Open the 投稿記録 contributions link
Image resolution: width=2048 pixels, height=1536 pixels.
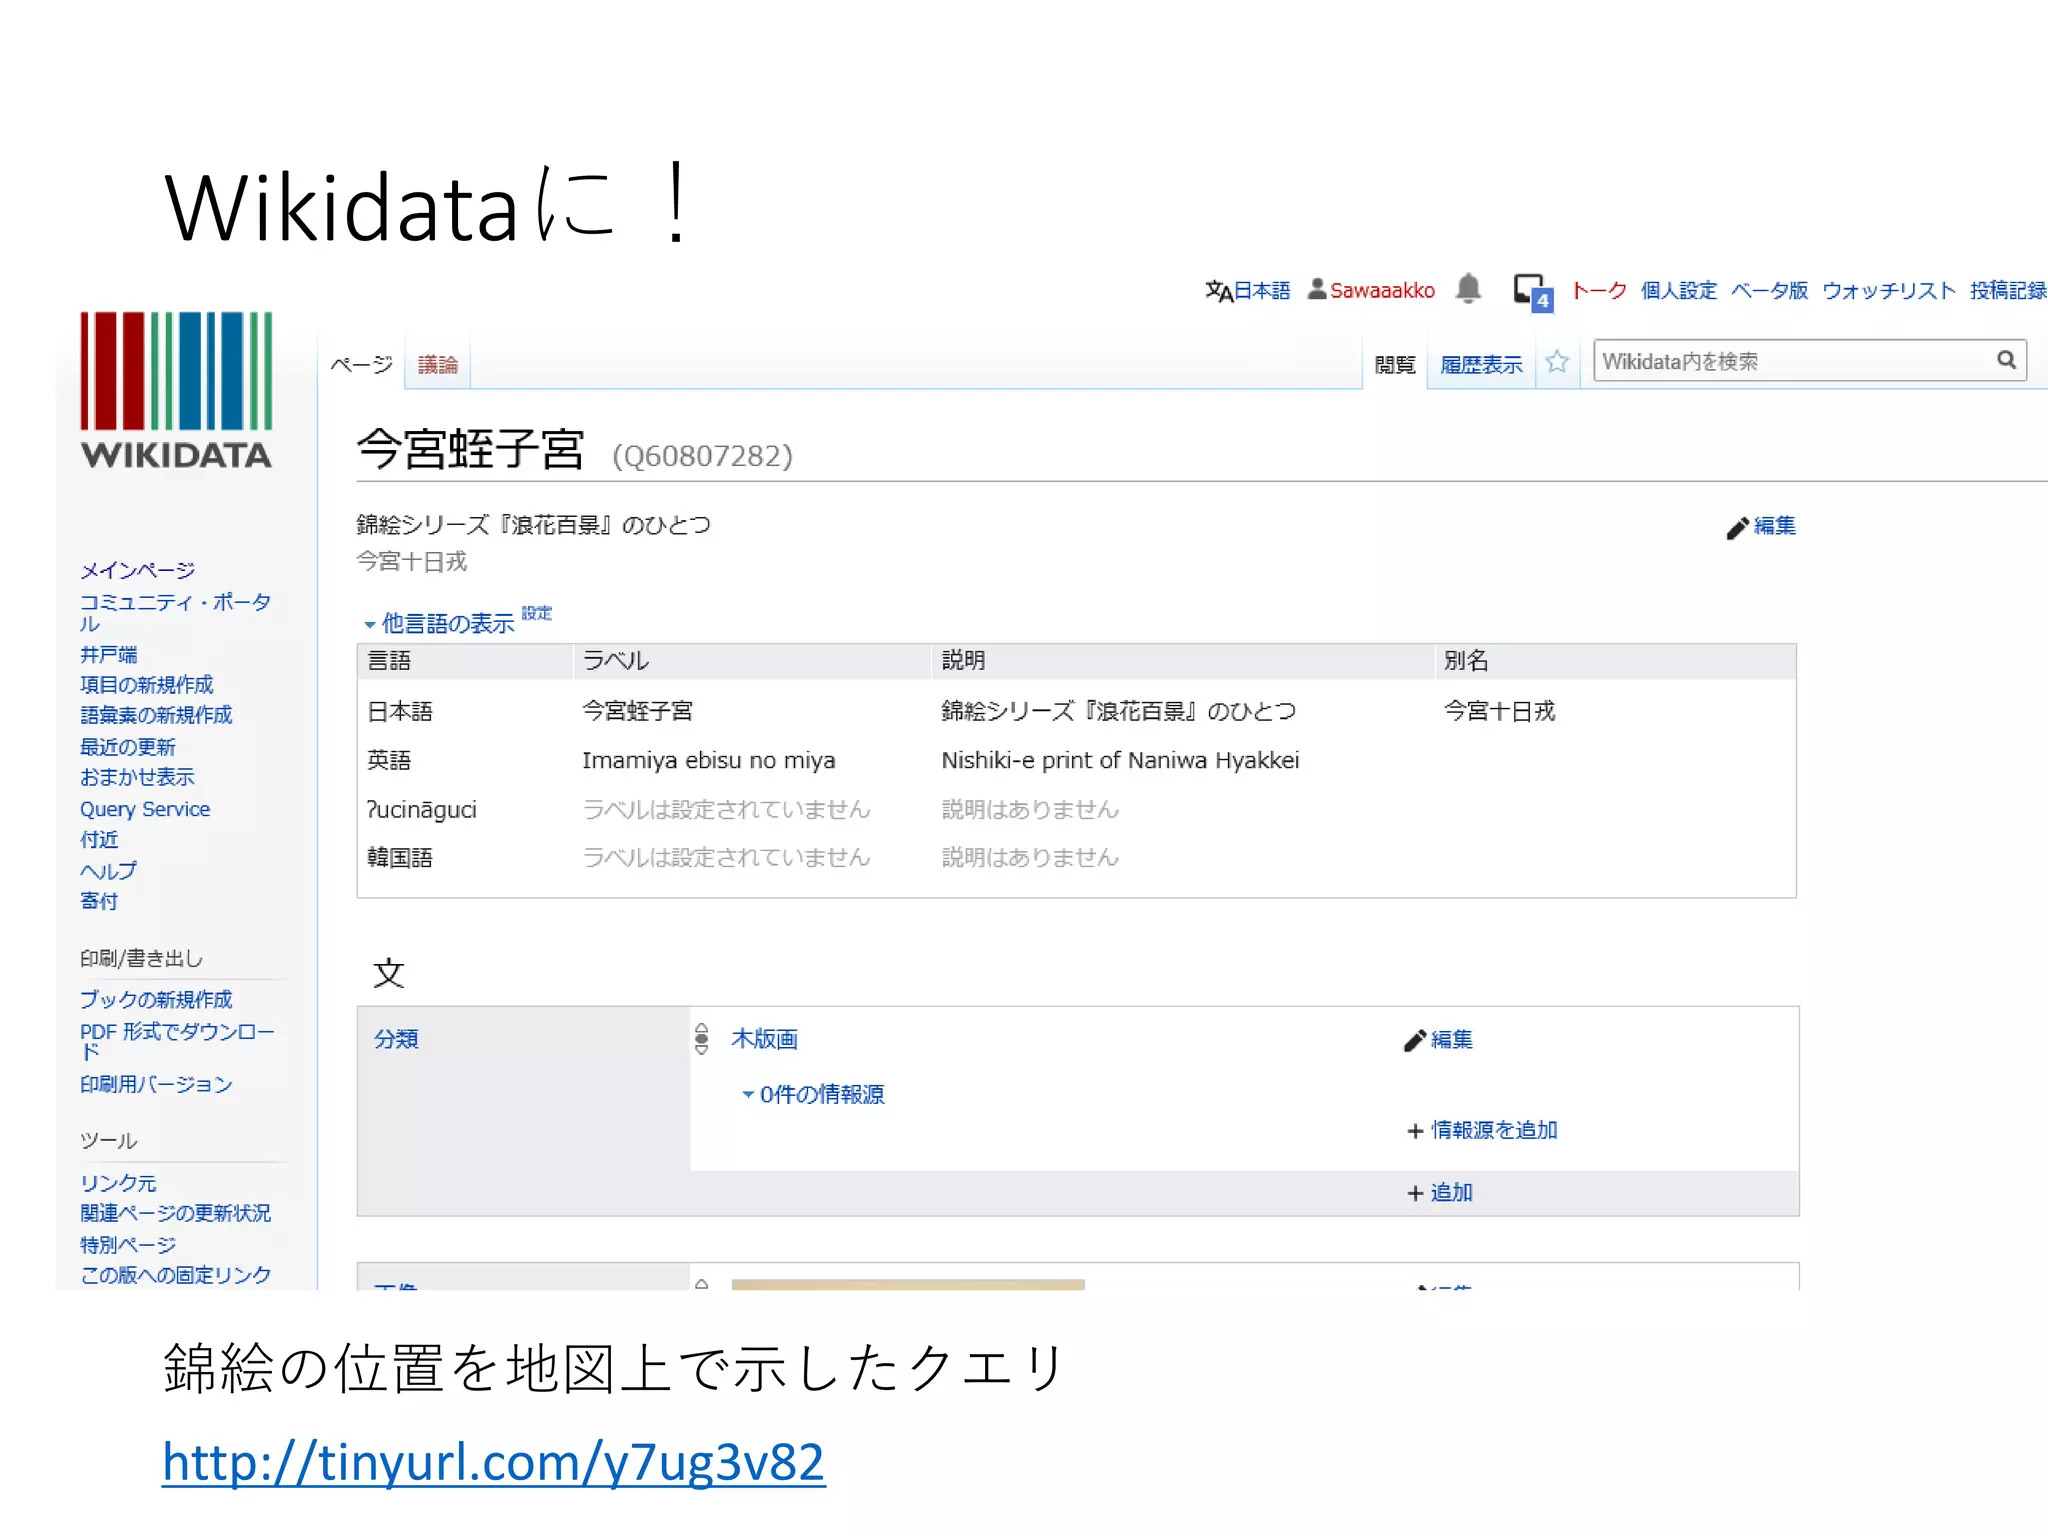[2008, 290]
